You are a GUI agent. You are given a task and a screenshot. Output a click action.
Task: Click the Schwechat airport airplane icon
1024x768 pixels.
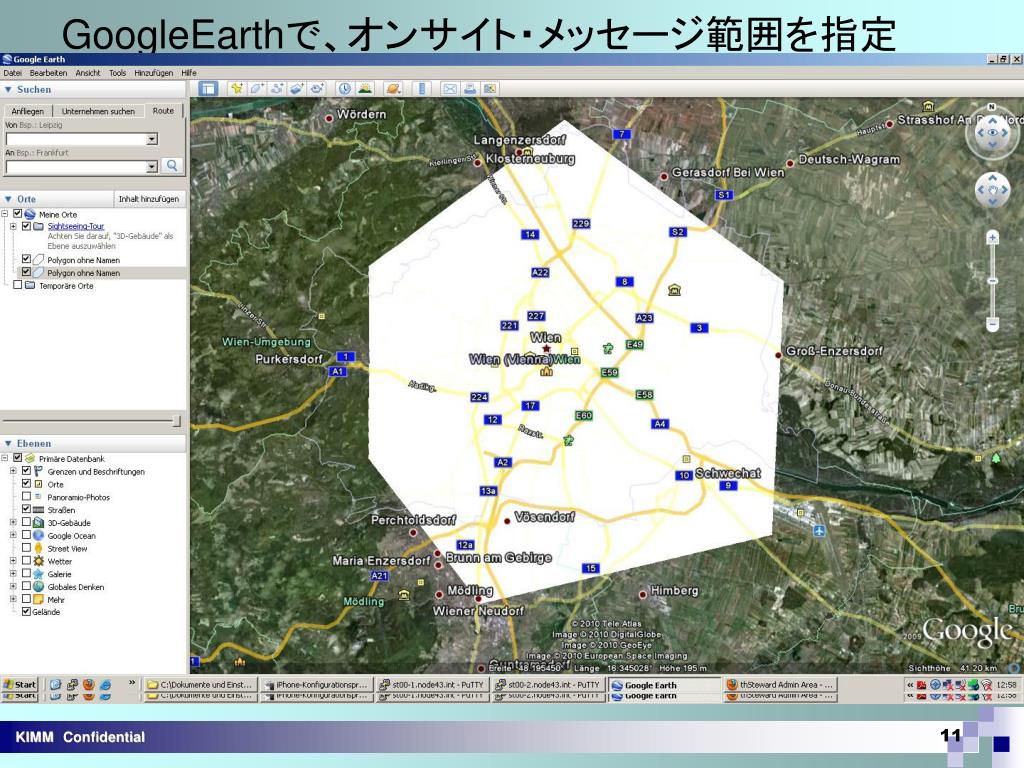coord(819,530)
